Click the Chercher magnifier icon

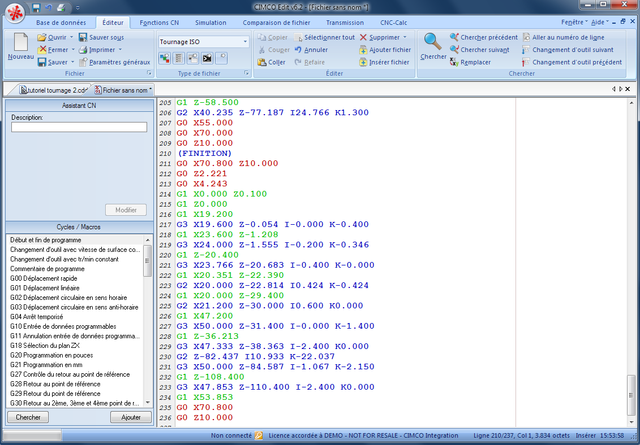(x=432, y=41)
